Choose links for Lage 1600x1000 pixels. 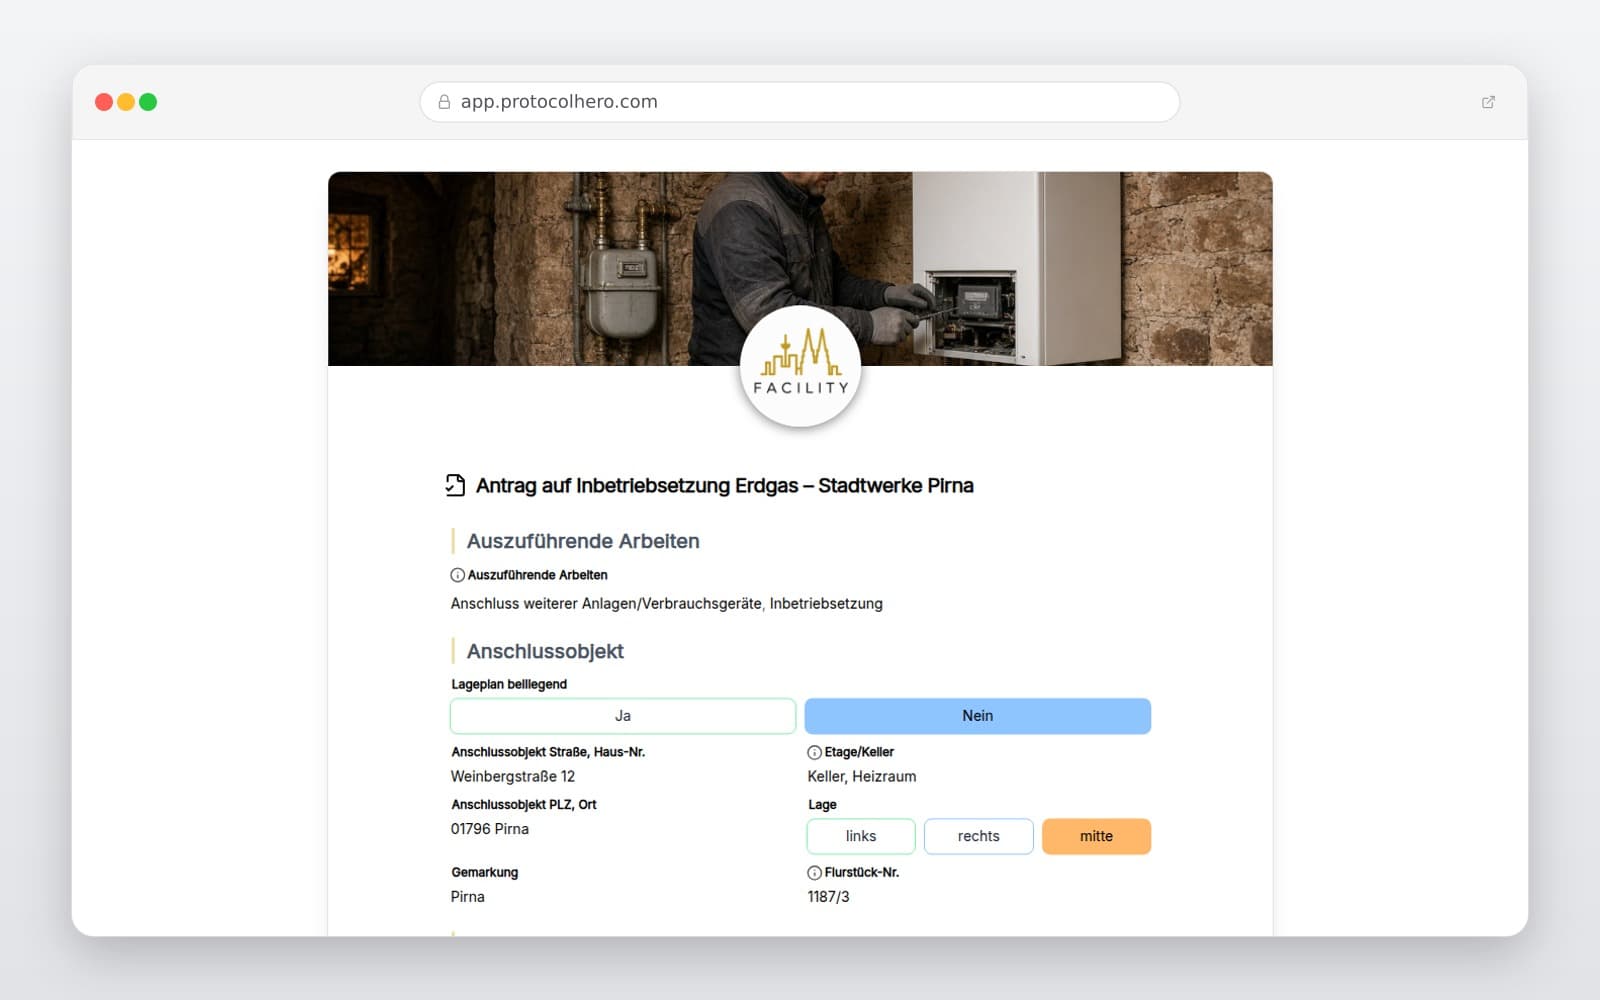pyautogui.click(x=861, y=836)
